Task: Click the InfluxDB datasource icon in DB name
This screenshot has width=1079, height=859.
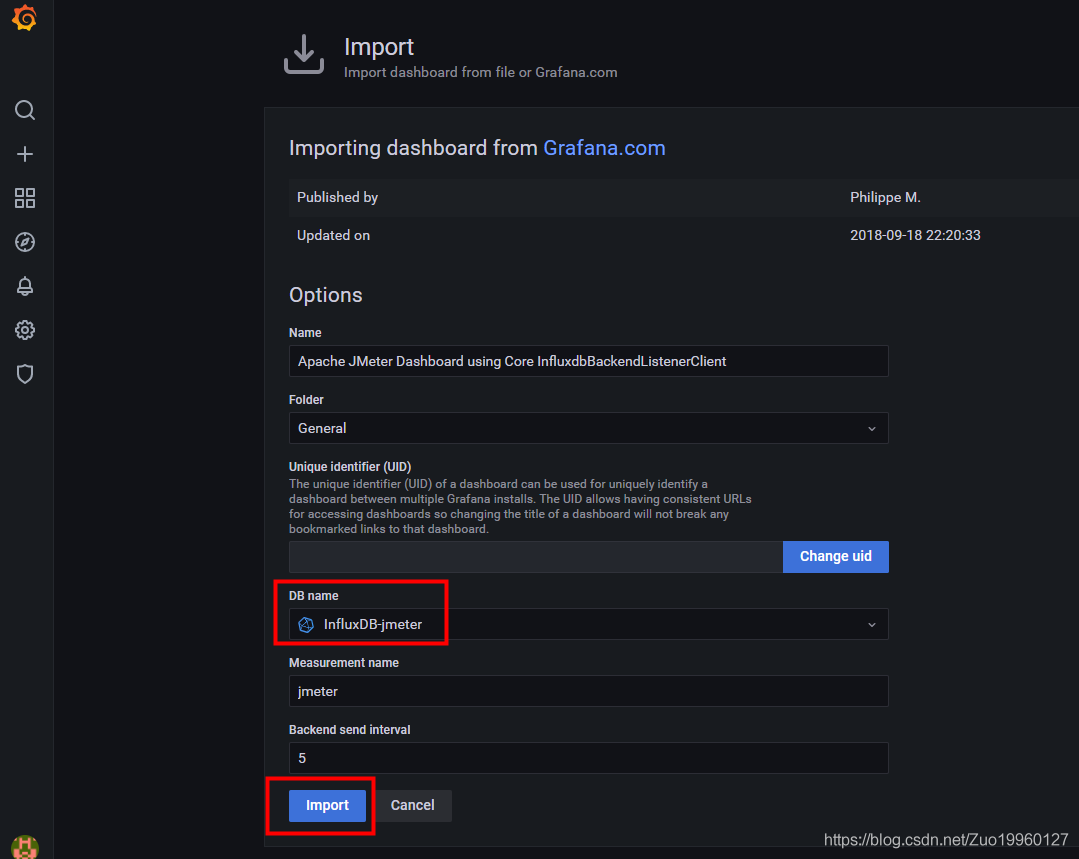Action: point(306,624)
